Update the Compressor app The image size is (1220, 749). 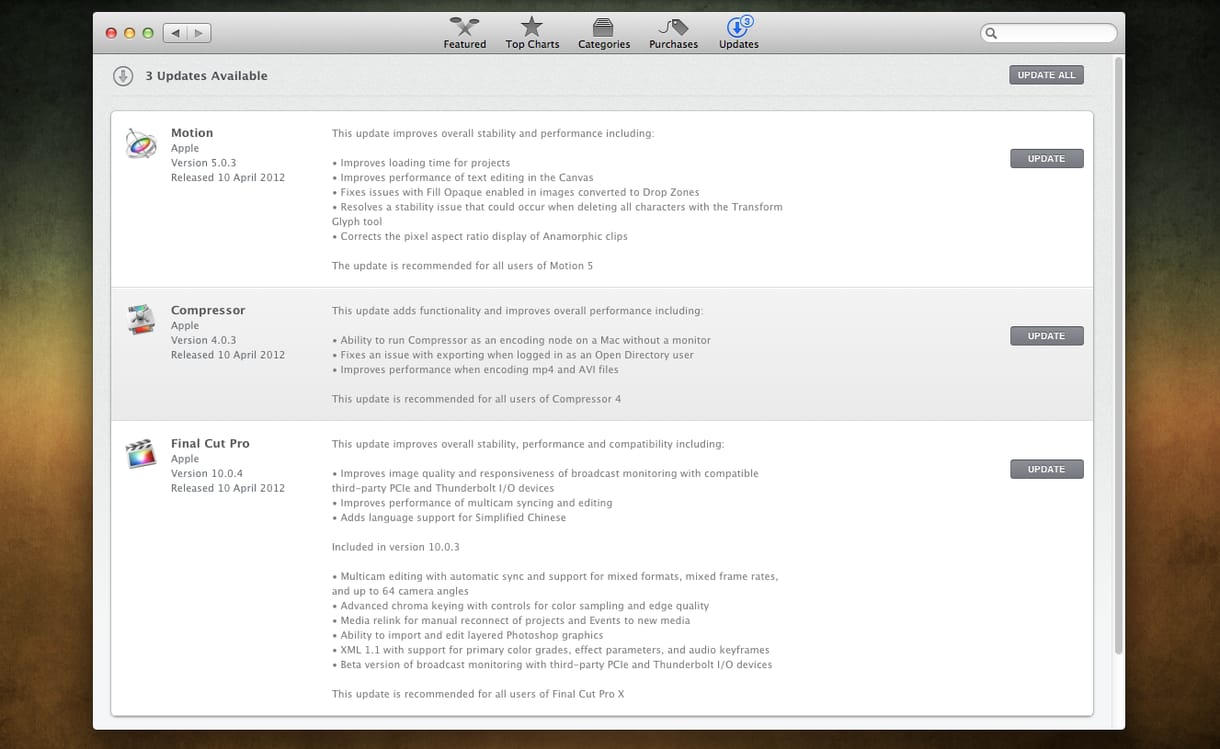tap(1047, 336)
